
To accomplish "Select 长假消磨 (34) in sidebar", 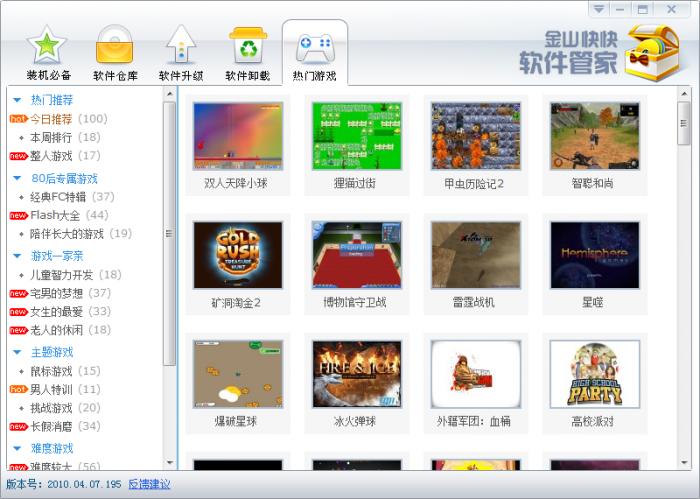I will pyautogui.click(x=65, y=426).
